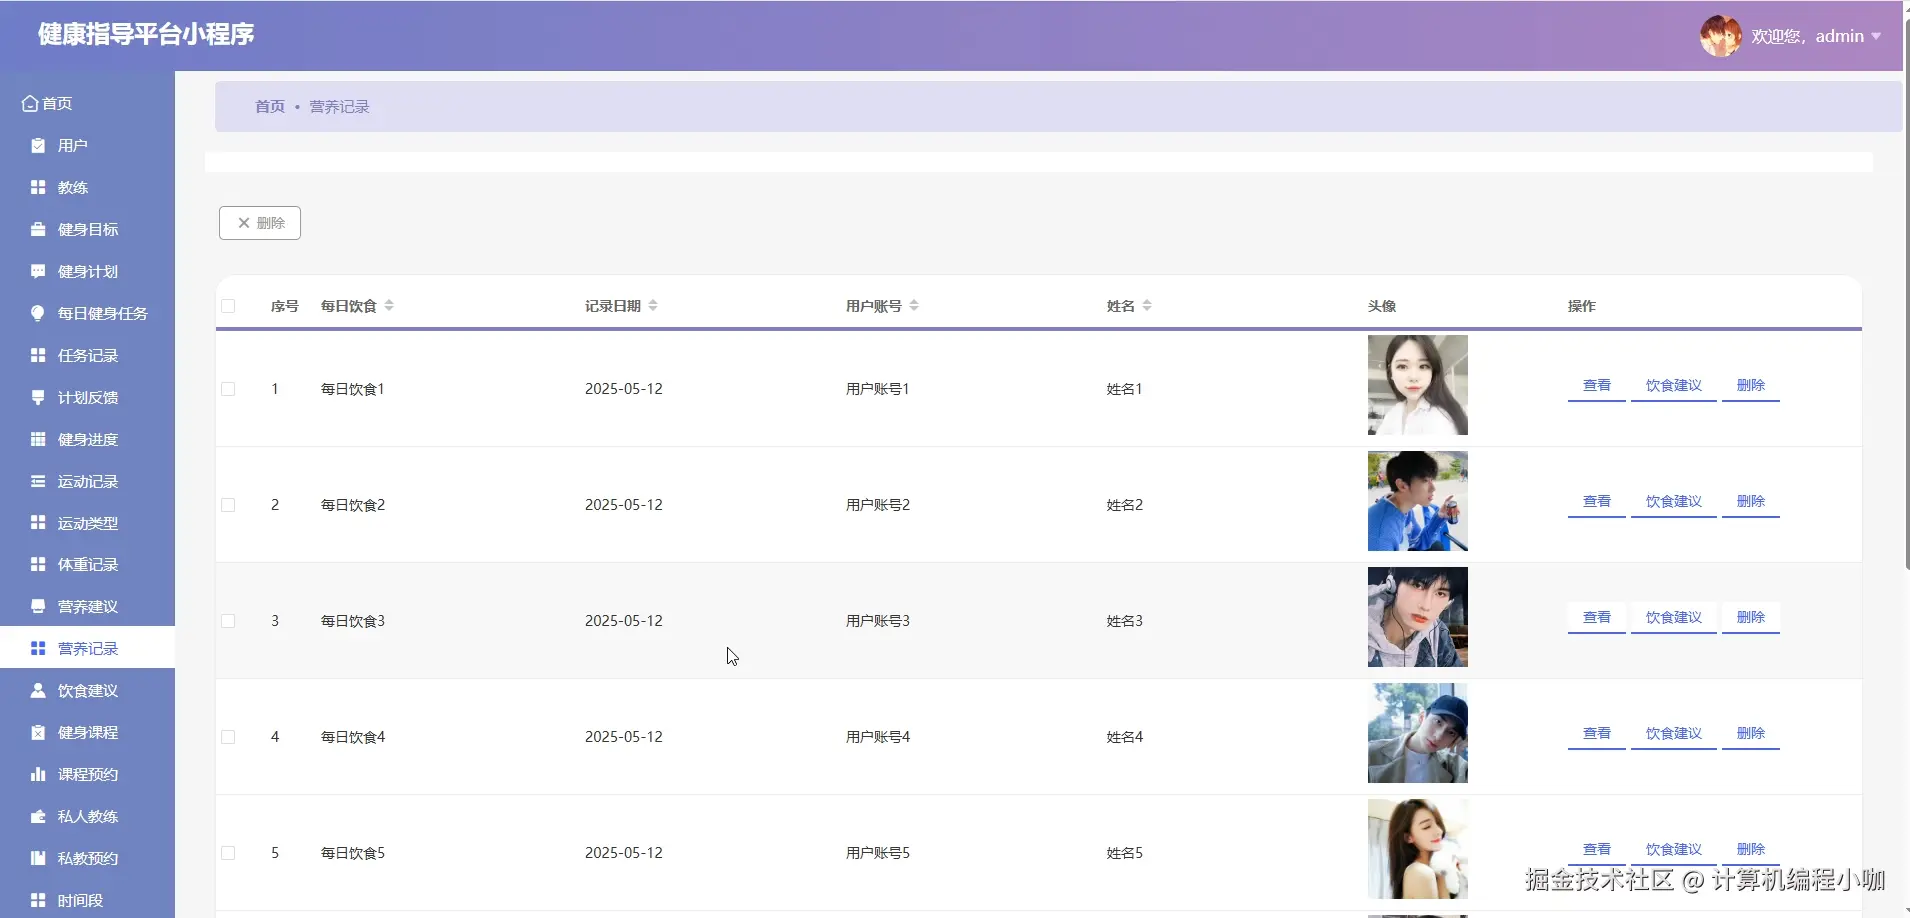The width and height of the screenshot is (1910, 918).
Task: Click the 健身进度 table icon
Action: coord(38,440)
